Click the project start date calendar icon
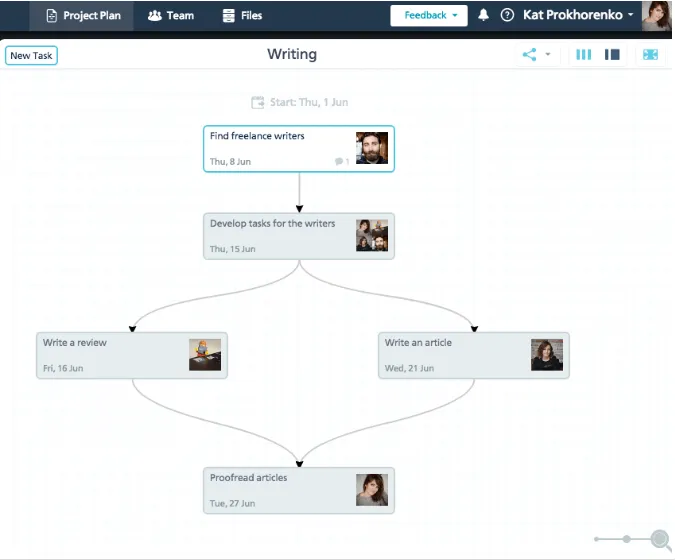Viewport: 675px width, 560px height. pyautogui.click(x=257, y=102)
